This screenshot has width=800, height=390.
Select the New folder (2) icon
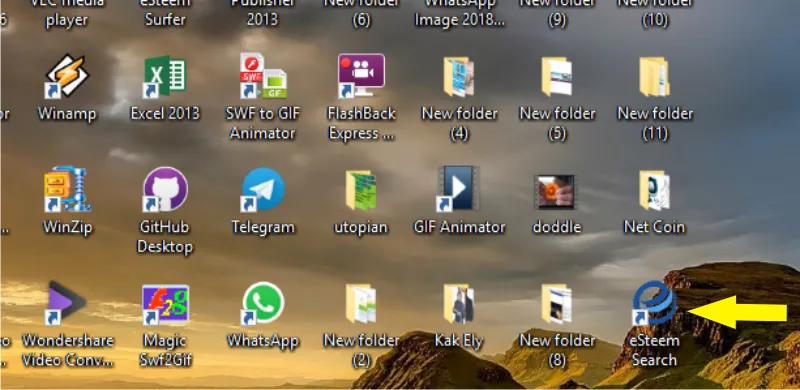(x=361, y=304)
